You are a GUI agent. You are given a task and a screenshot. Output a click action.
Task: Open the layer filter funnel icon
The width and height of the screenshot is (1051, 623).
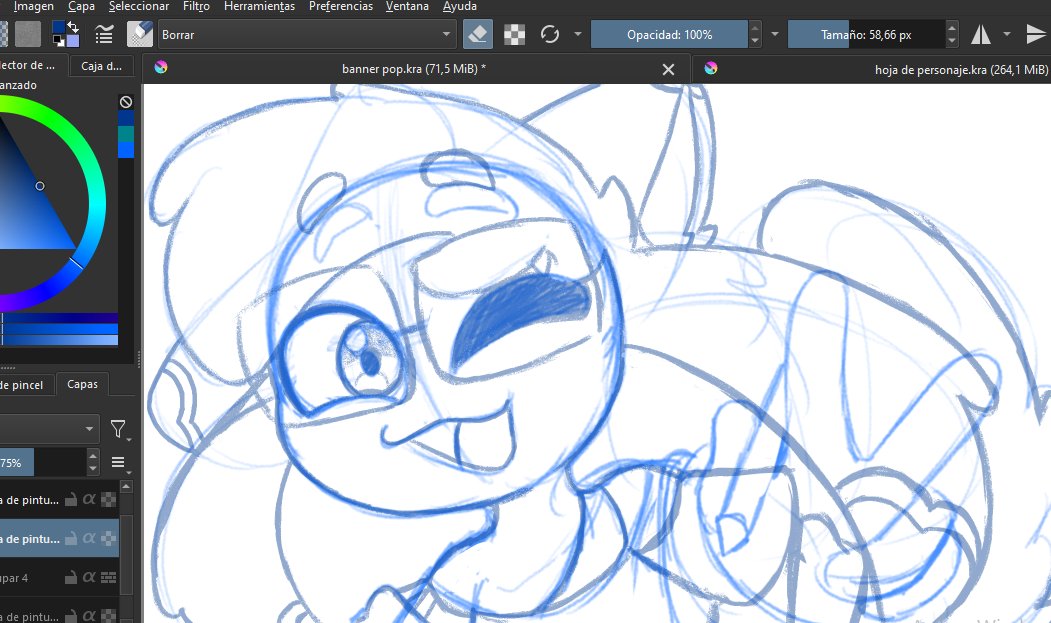(x=118, y=428)
